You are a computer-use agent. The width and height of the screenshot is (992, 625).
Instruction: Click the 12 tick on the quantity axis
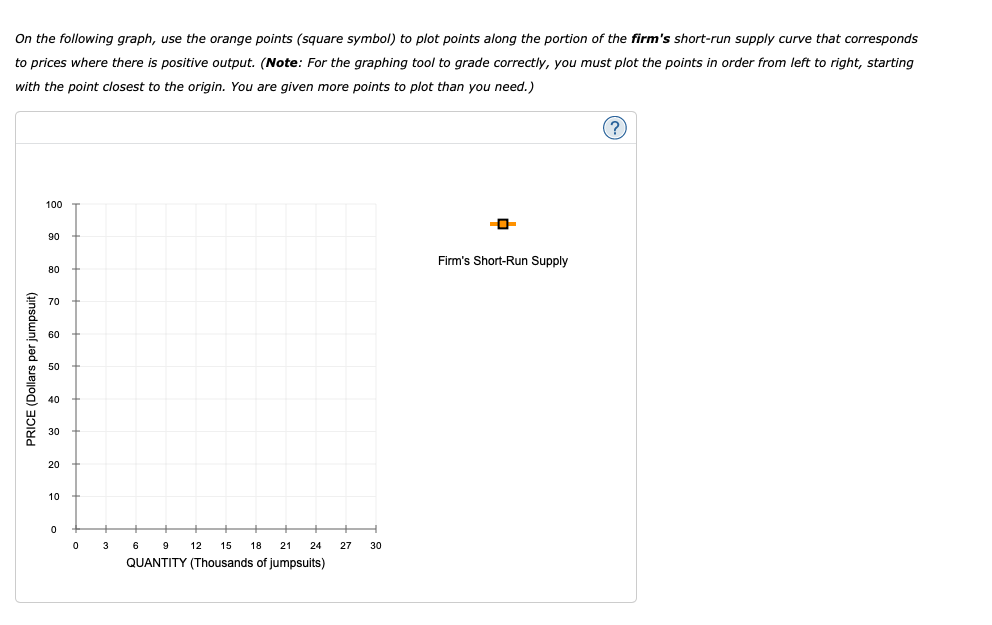pyautogui.click(x=195, y=546)
